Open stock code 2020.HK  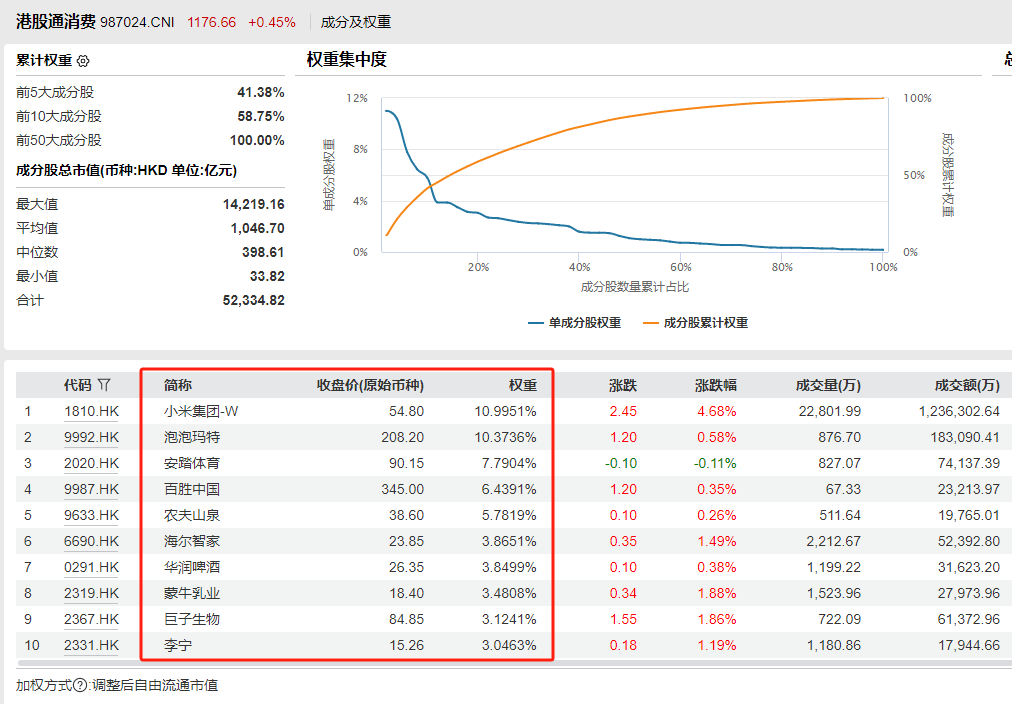(x=91, y=463)
